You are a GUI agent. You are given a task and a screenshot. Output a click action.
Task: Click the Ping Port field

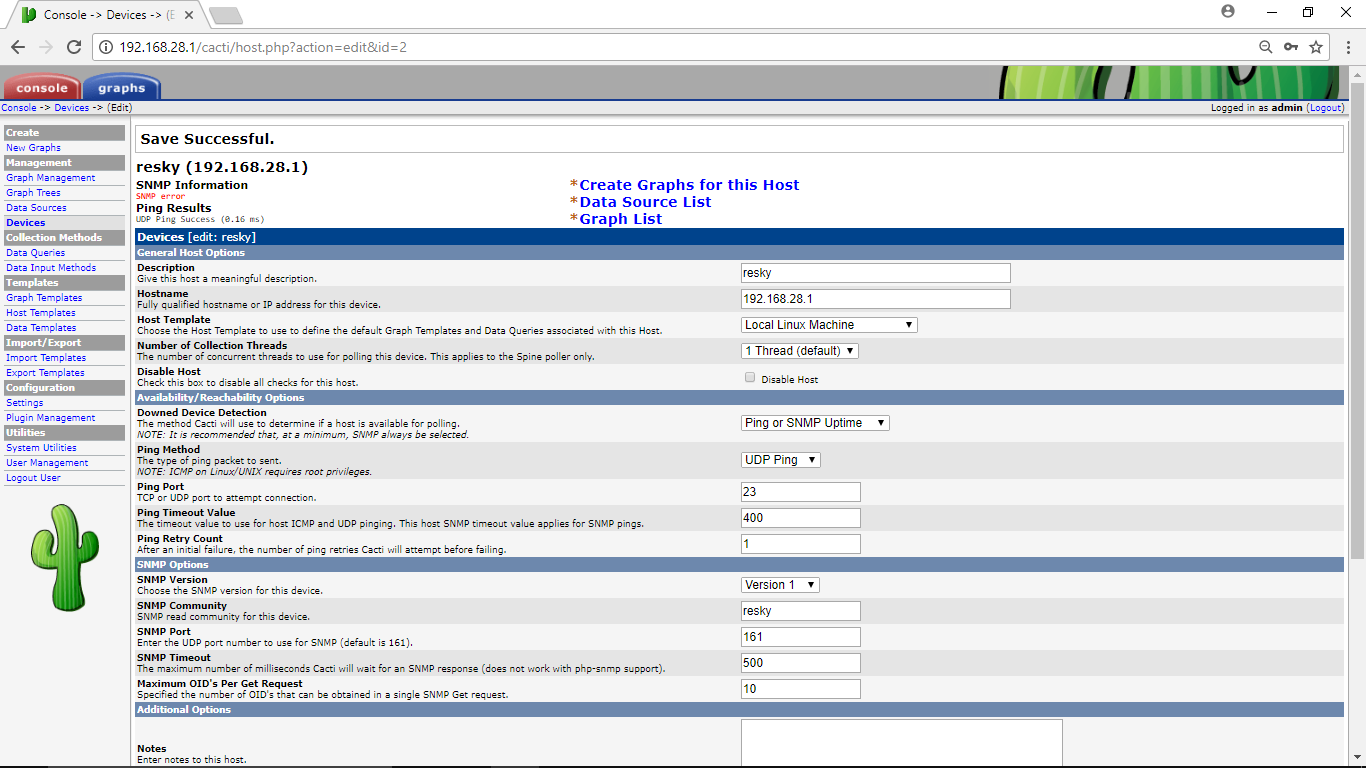pos(801,492)
